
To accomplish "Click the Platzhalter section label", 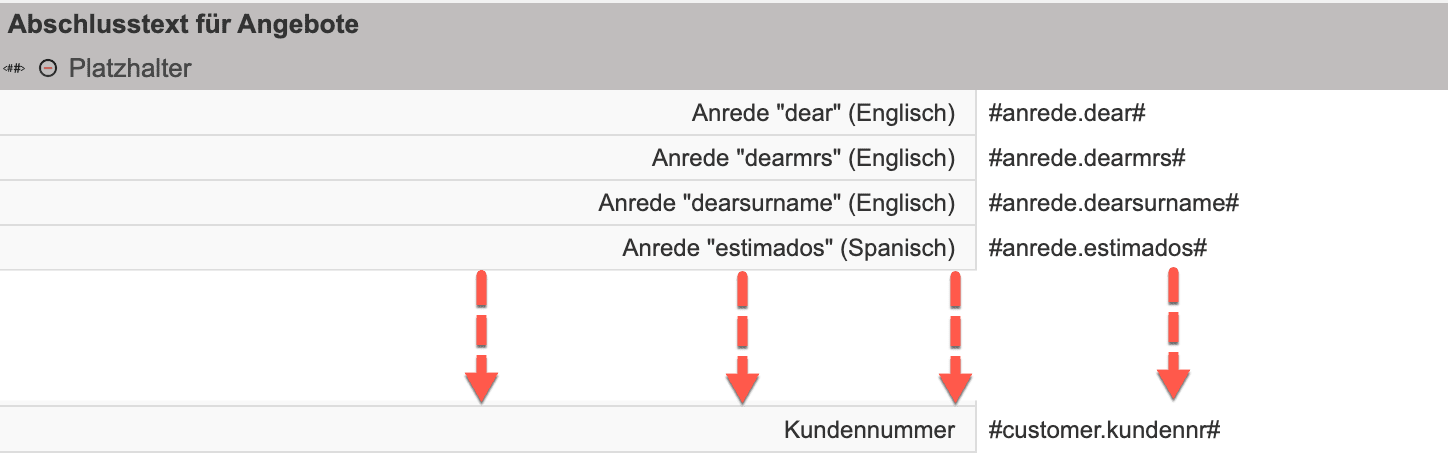I will point(130,69).
